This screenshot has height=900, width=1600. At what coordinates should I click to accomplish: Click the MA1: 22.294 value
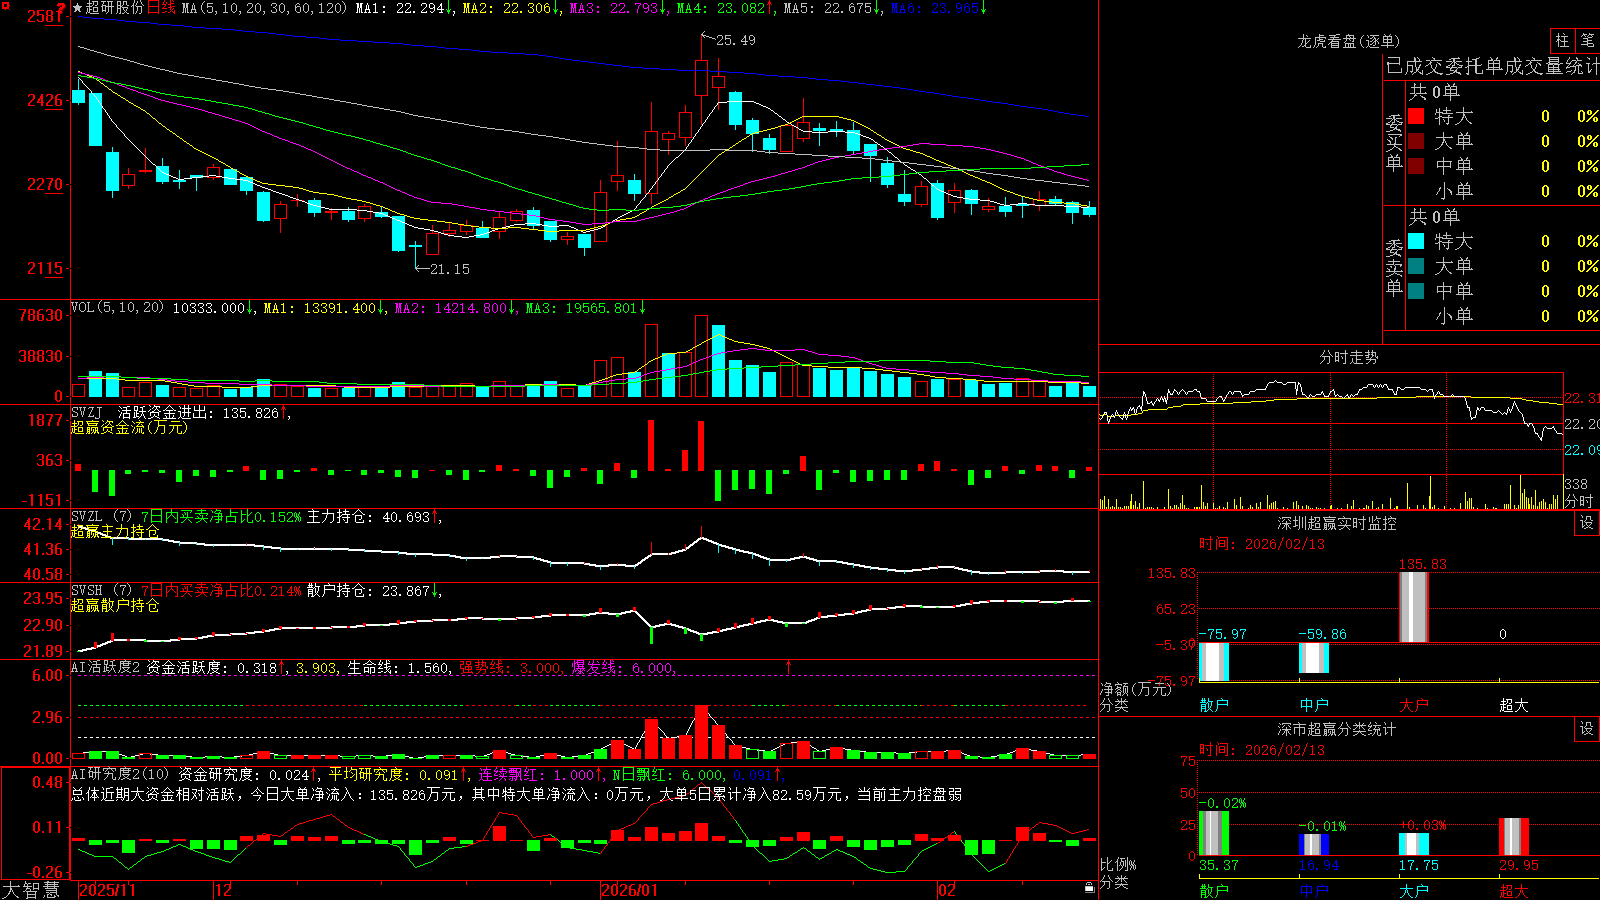click(x=403, y=8)
